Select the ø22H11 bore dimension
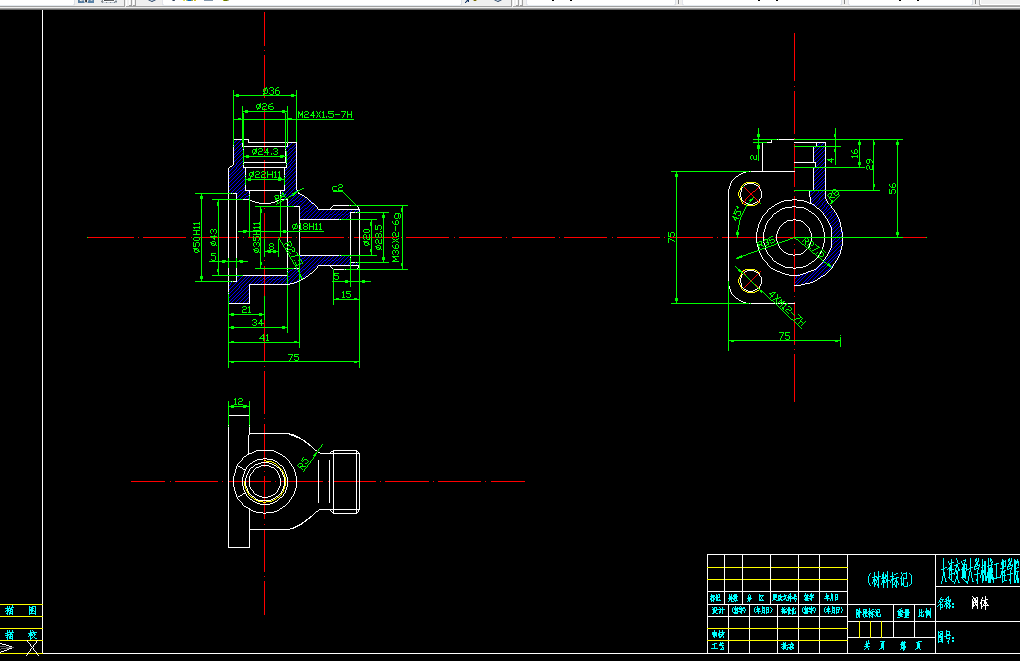The width and height of the screenshot is (1020, 661). coord(265,174)
